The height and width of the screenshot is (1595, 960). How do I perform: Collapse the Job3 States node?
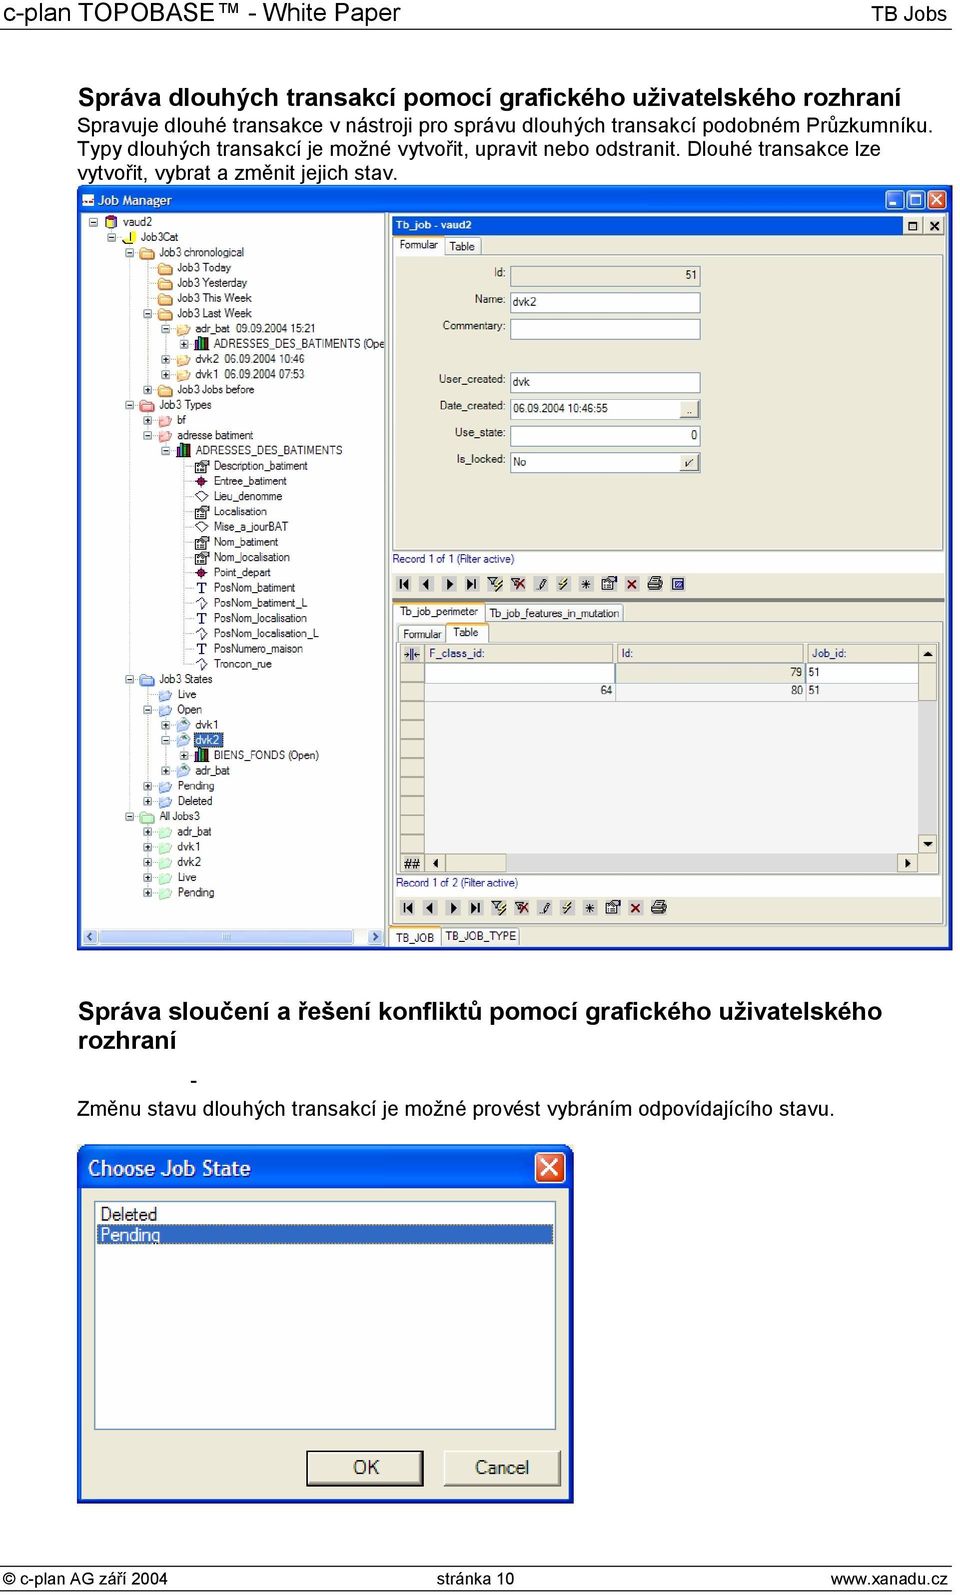[x=130, y=679]
